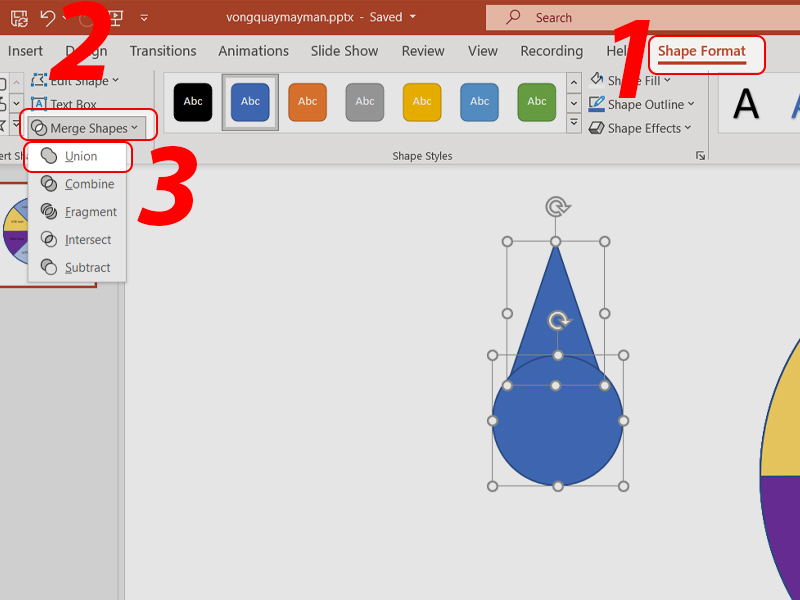Open the Review ribbon tab

[x=423, y=51]
